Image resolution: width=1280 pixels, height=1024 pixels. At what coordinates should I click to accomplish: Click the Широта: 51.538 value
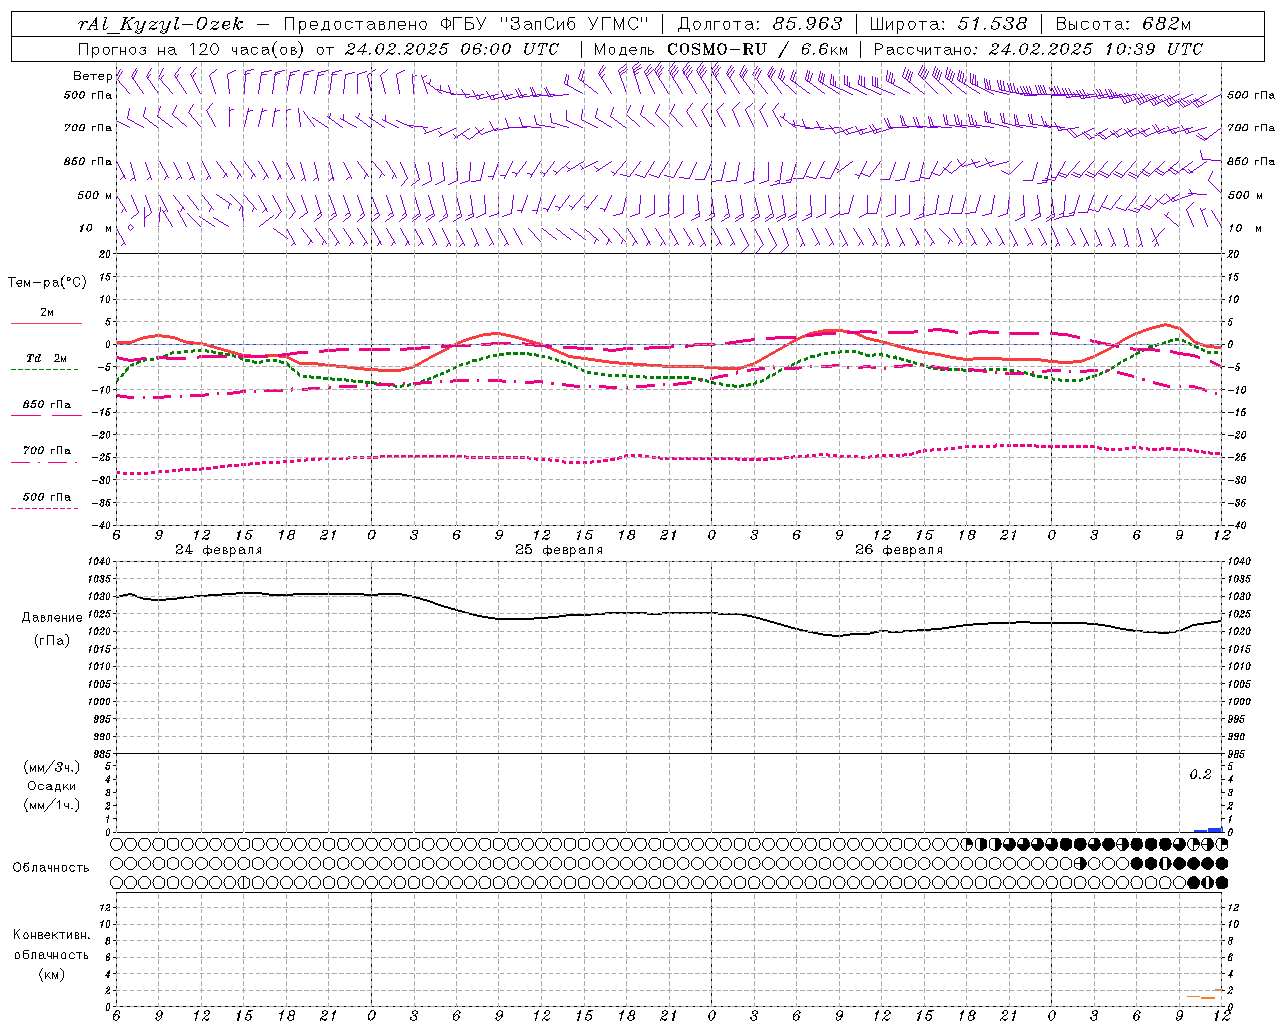coord(948,24)
